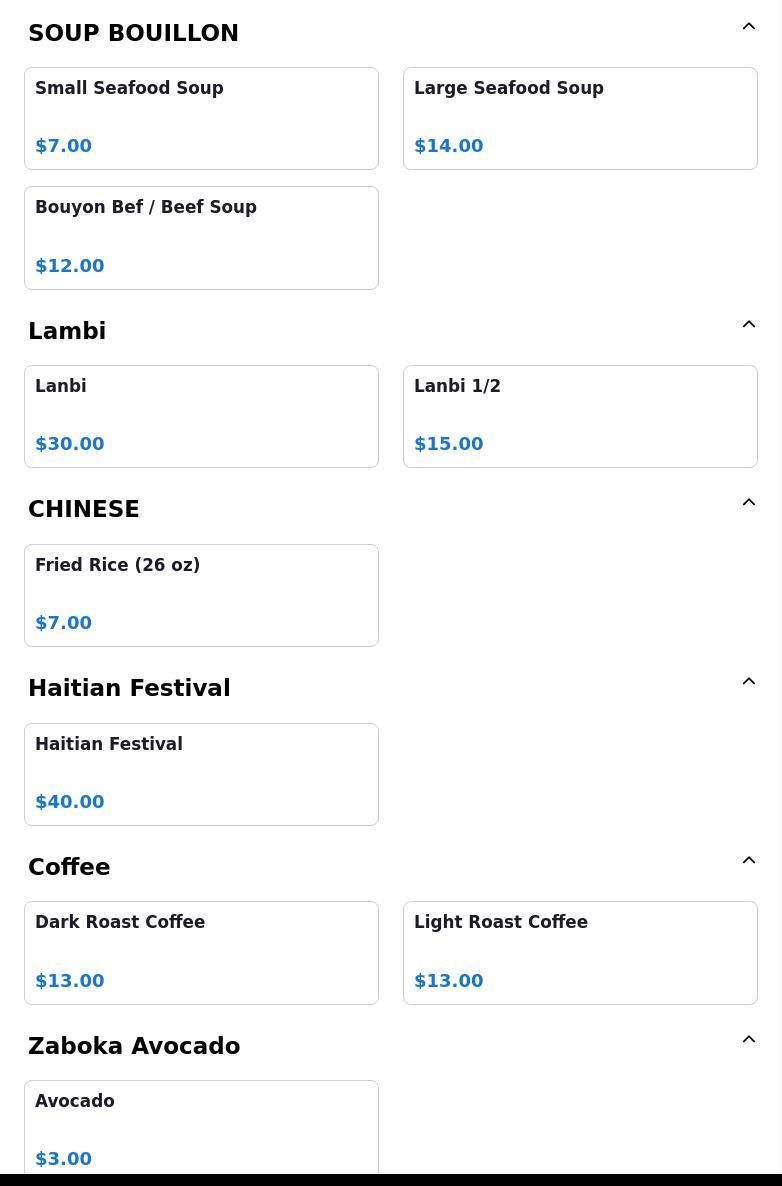Select the Large Seafood Soup item
Viewport: 782px width, 1186px height.
[x=580, y=118]
